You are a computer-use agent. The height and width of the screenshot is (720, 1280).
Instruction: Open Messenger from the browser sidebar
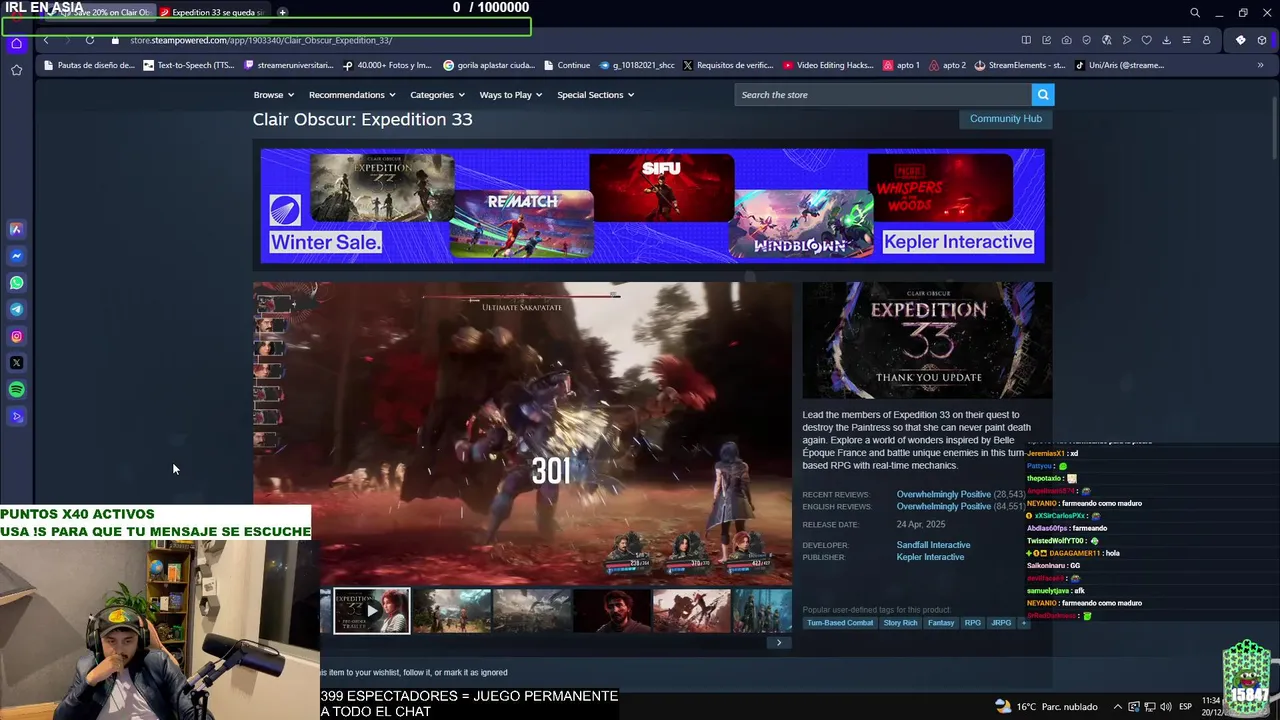[16, 256]
